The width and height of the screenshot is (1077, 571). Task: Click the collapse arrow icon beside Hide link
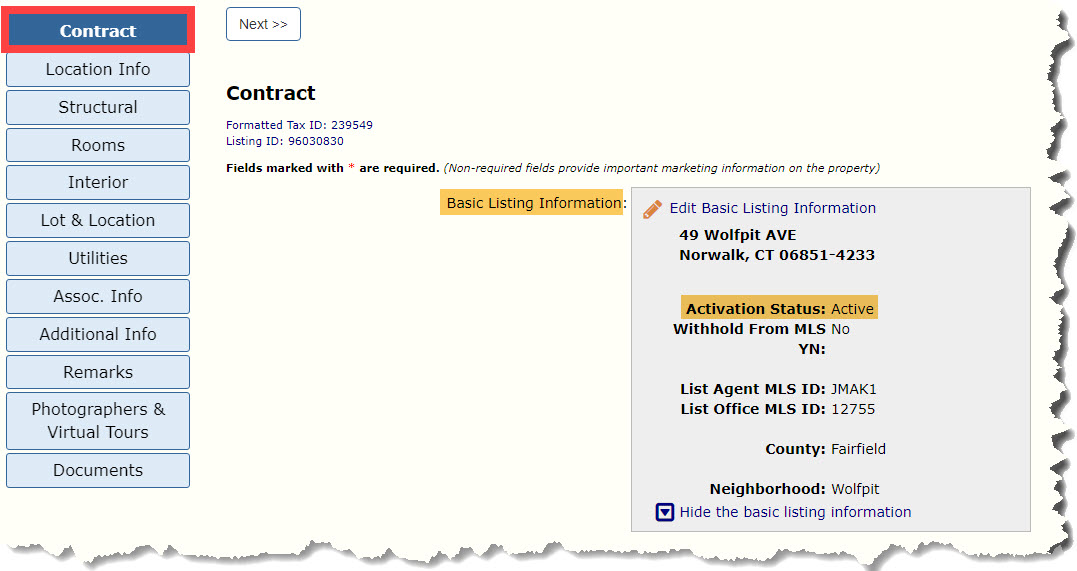[665, 513]
